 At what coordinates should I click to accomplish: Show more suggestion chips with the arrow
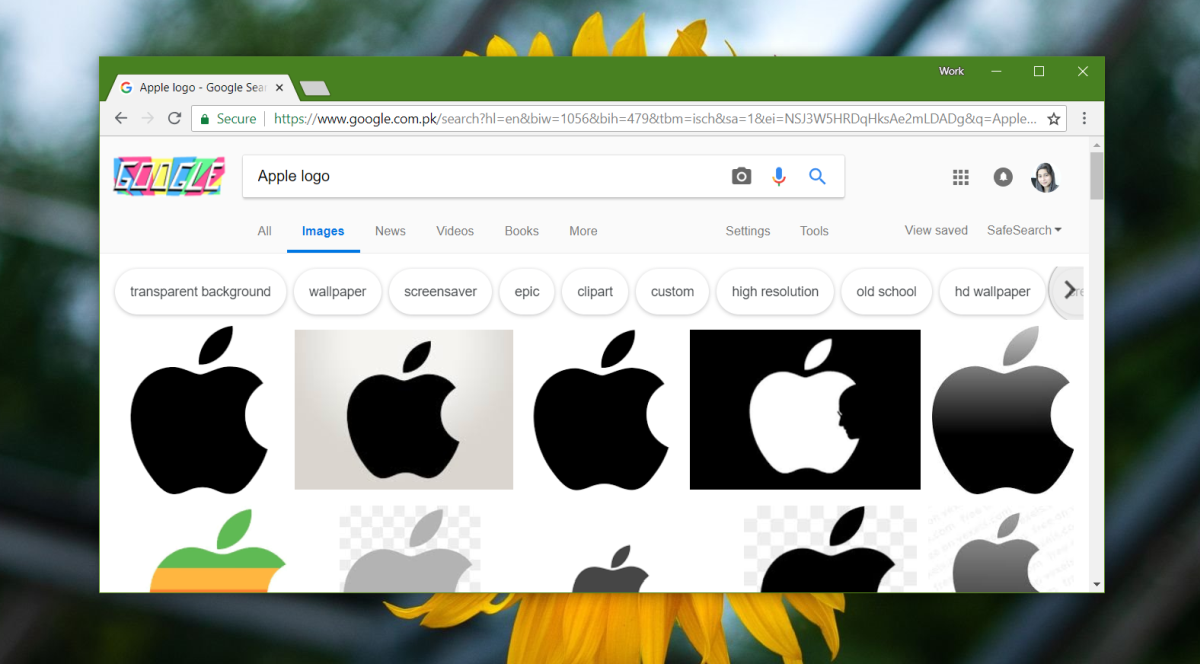(1069, 290)
